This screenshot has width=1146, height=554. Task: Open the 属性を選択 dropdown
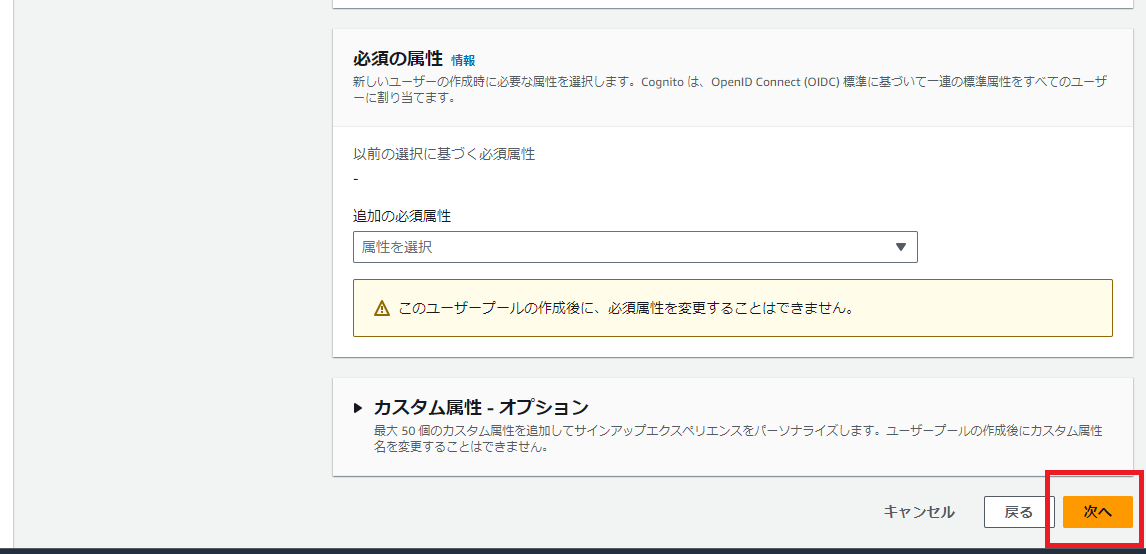[x=635, y=247]
